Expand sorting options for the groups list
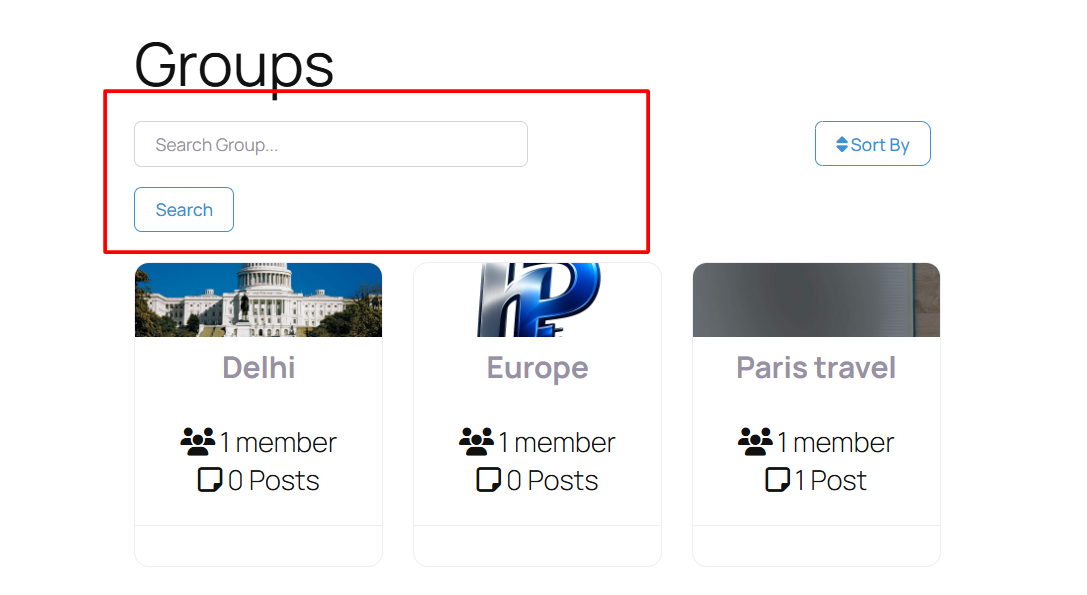This screenshot has width=1087, height=595. coord(872,143)
